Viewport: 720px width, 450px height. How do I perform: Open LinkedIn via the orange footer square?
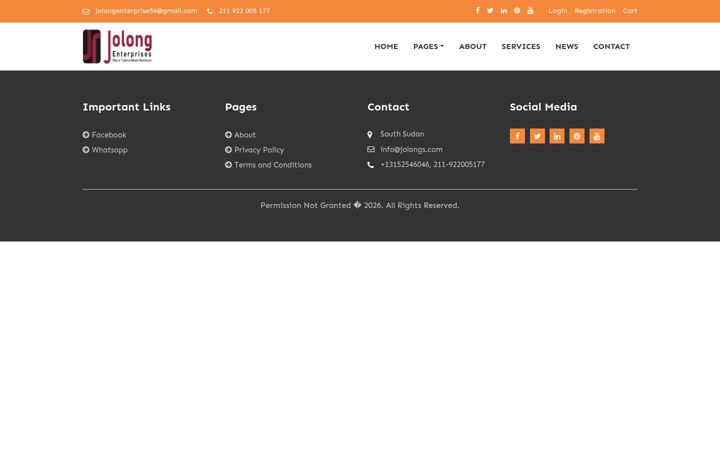(557, 136)
